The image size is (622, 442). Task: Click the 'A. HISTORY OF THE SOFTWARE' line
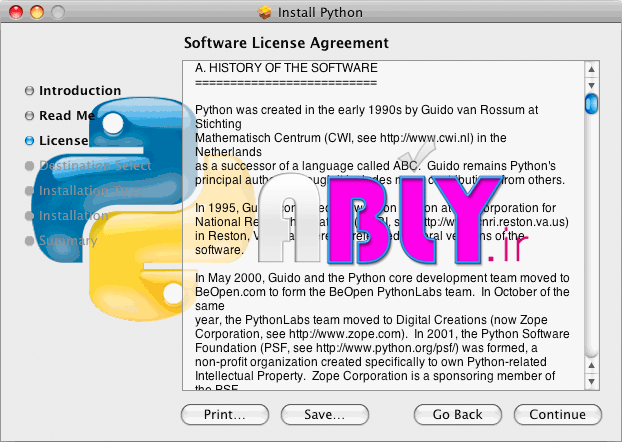286,68
